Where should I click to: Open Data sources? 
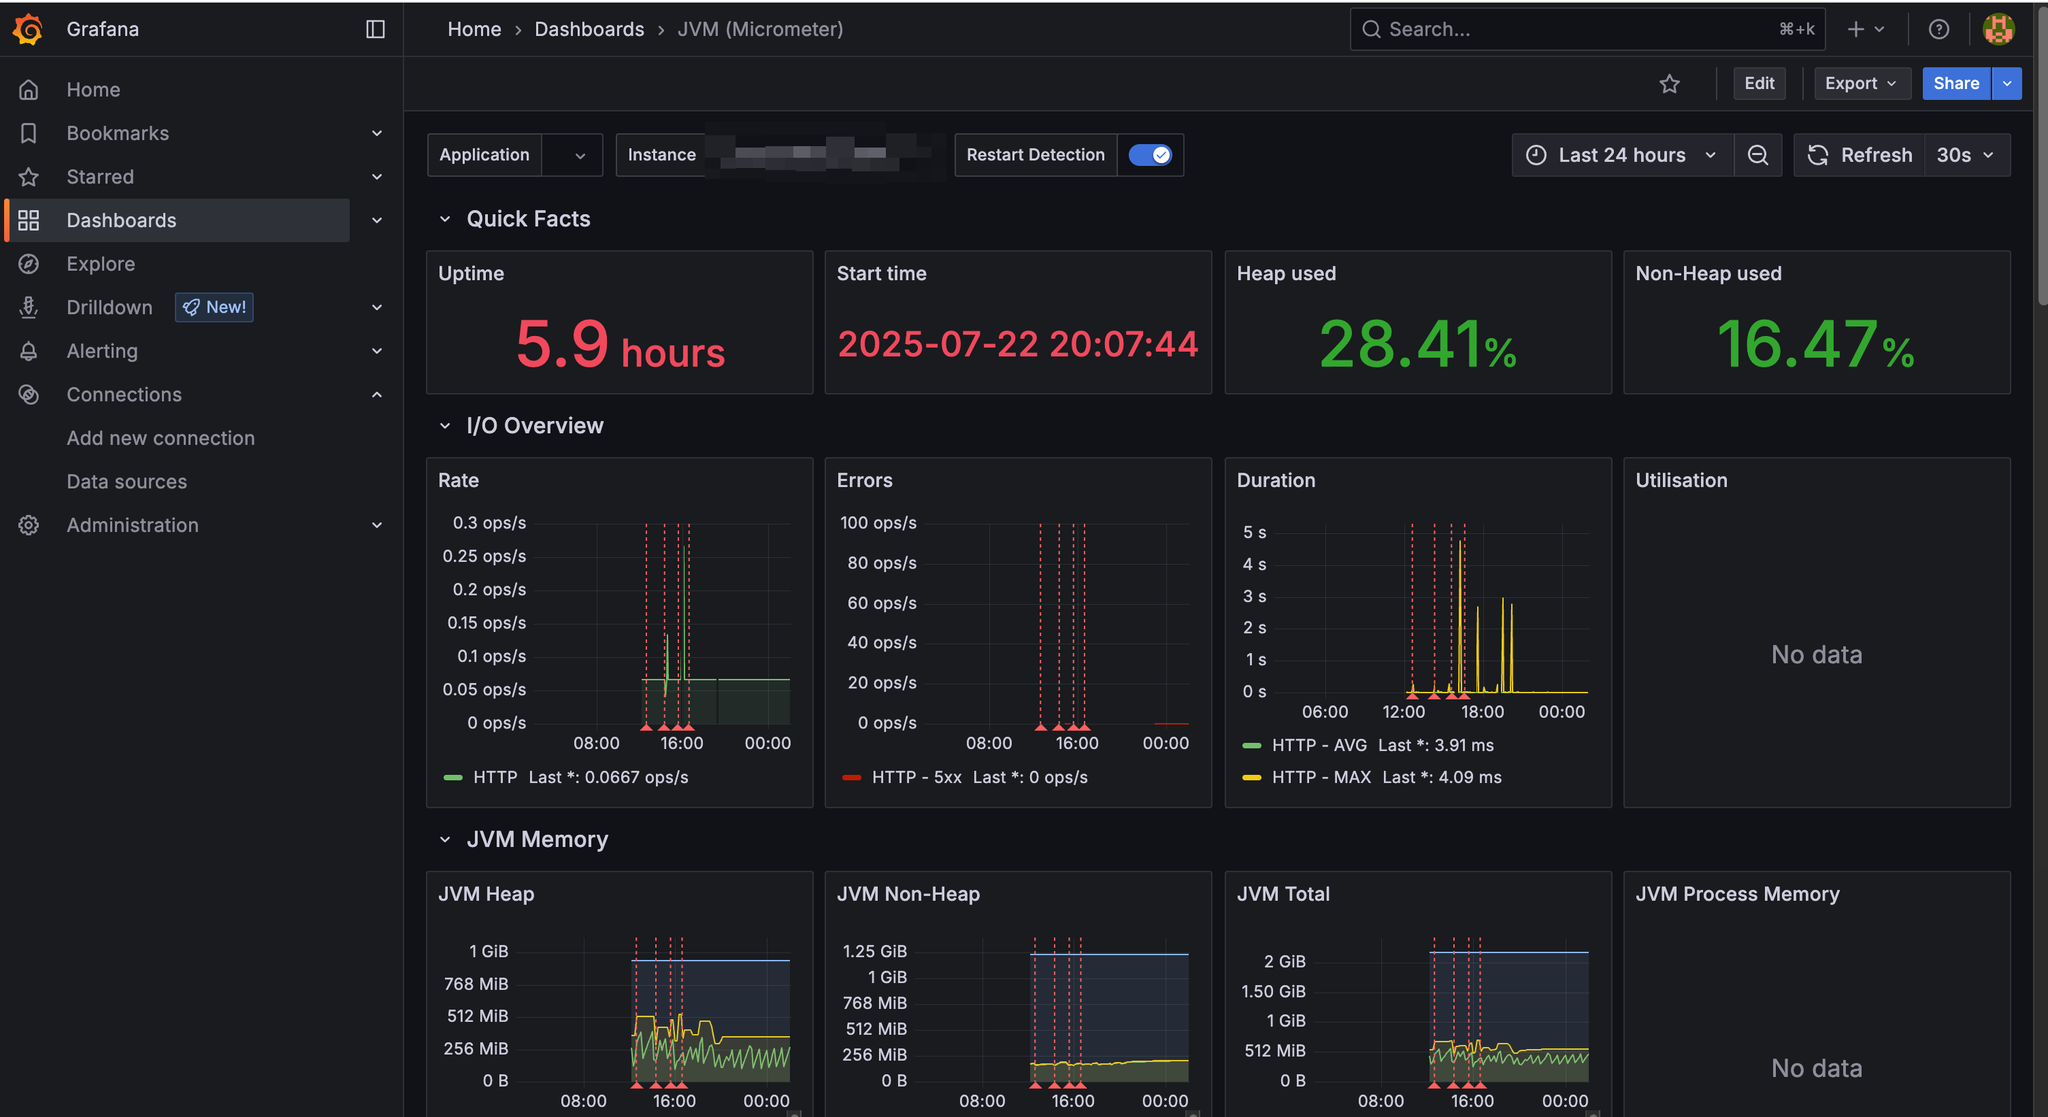[127, 482]
